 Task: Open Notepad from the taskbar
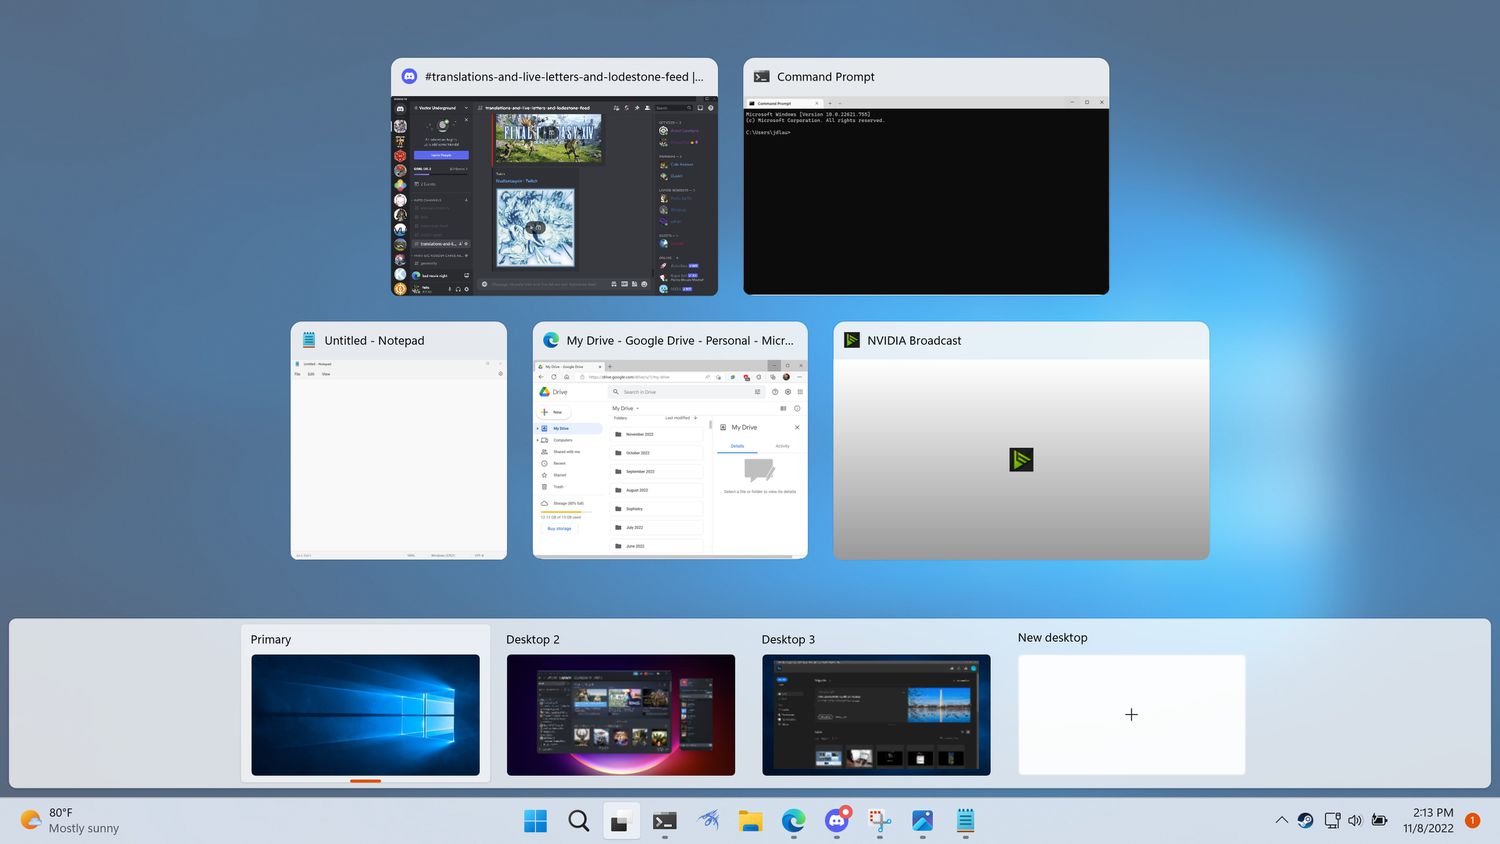point(965,821)
